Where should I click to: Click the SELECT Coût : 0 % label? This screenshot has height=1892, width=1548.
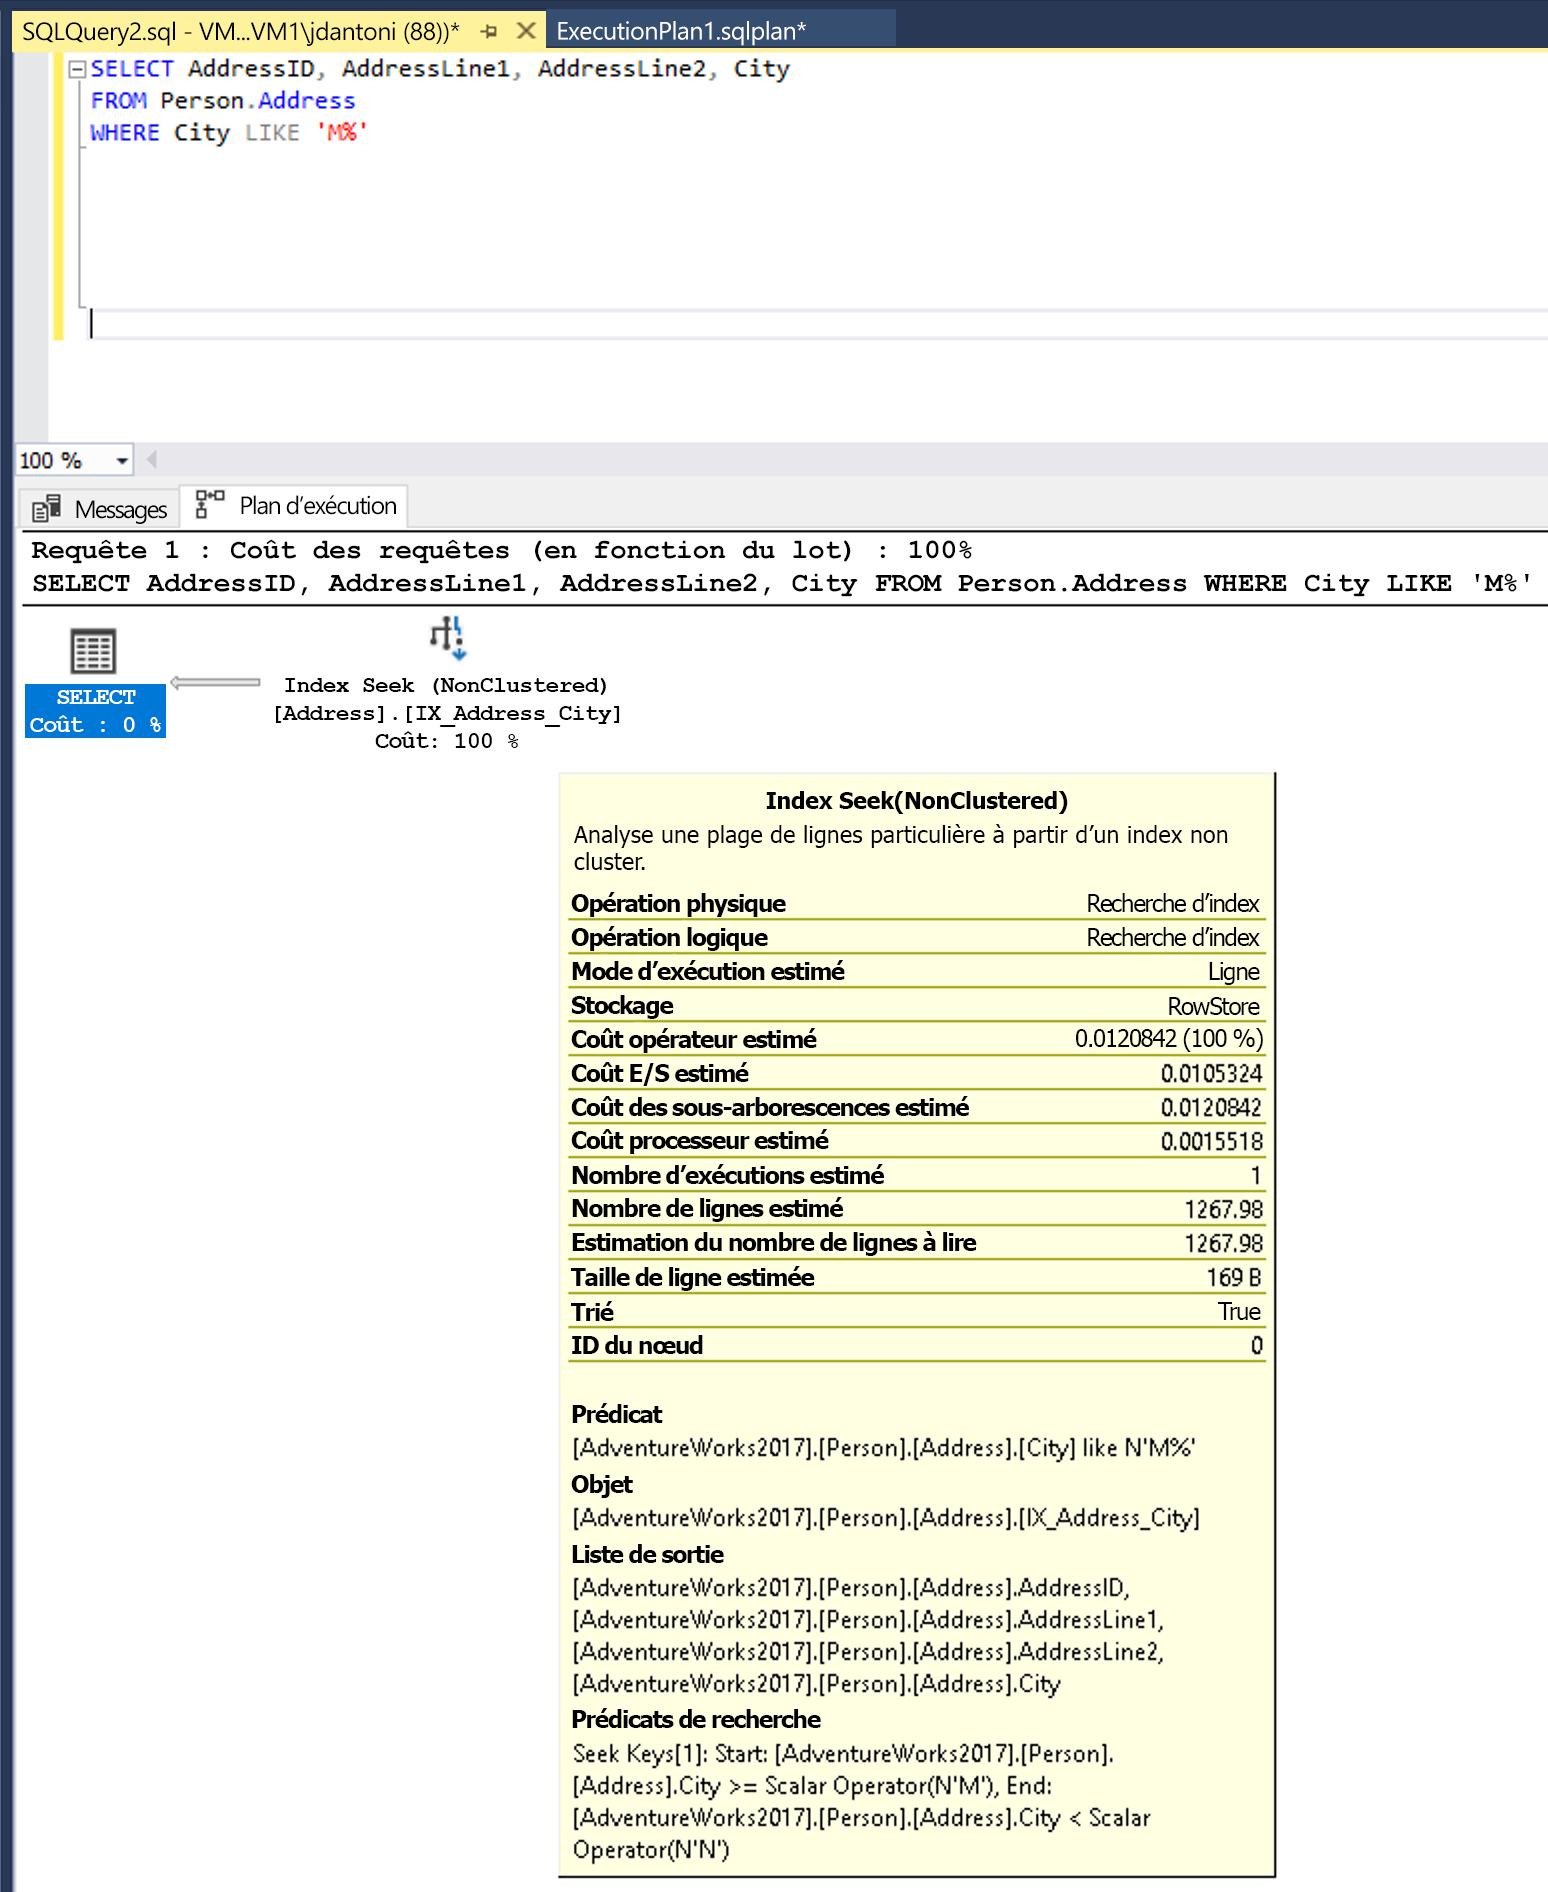96,711
